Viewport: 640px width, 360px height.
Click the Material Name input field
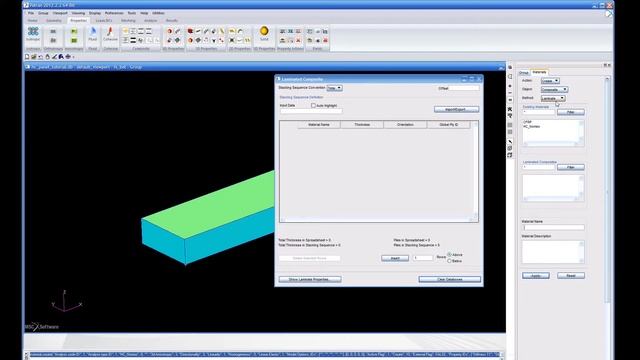pyautogui.click(x=553, y=228)
